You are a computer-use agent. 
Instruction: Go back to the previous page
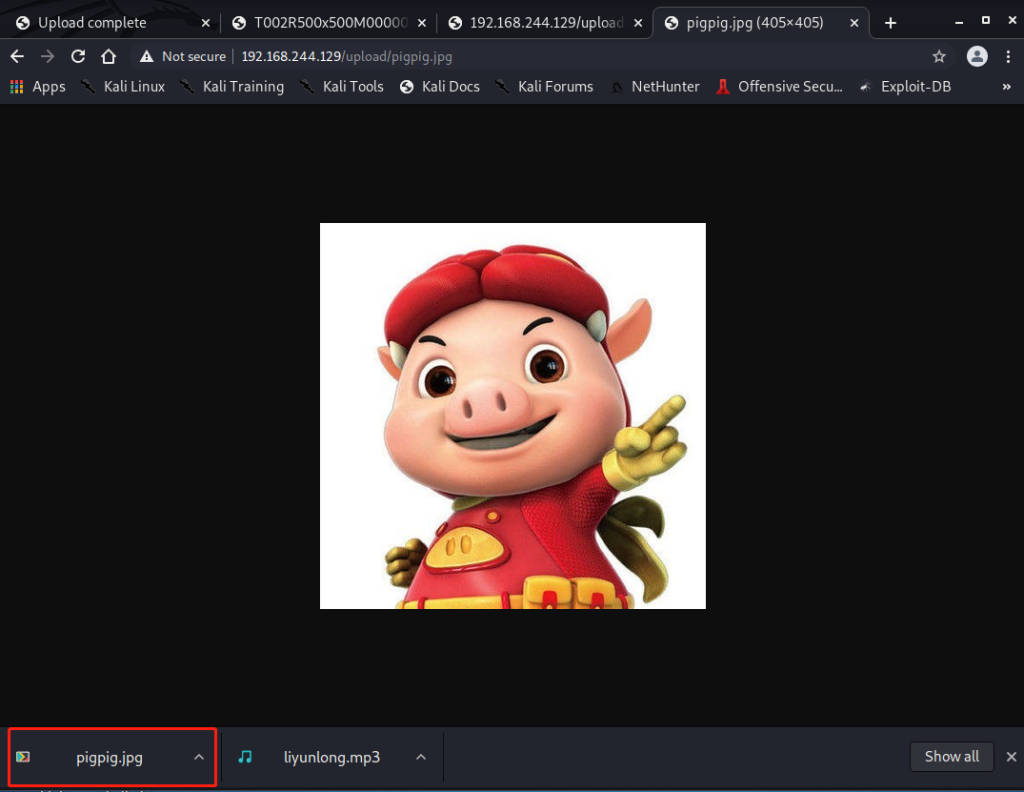tap(17, 57)
